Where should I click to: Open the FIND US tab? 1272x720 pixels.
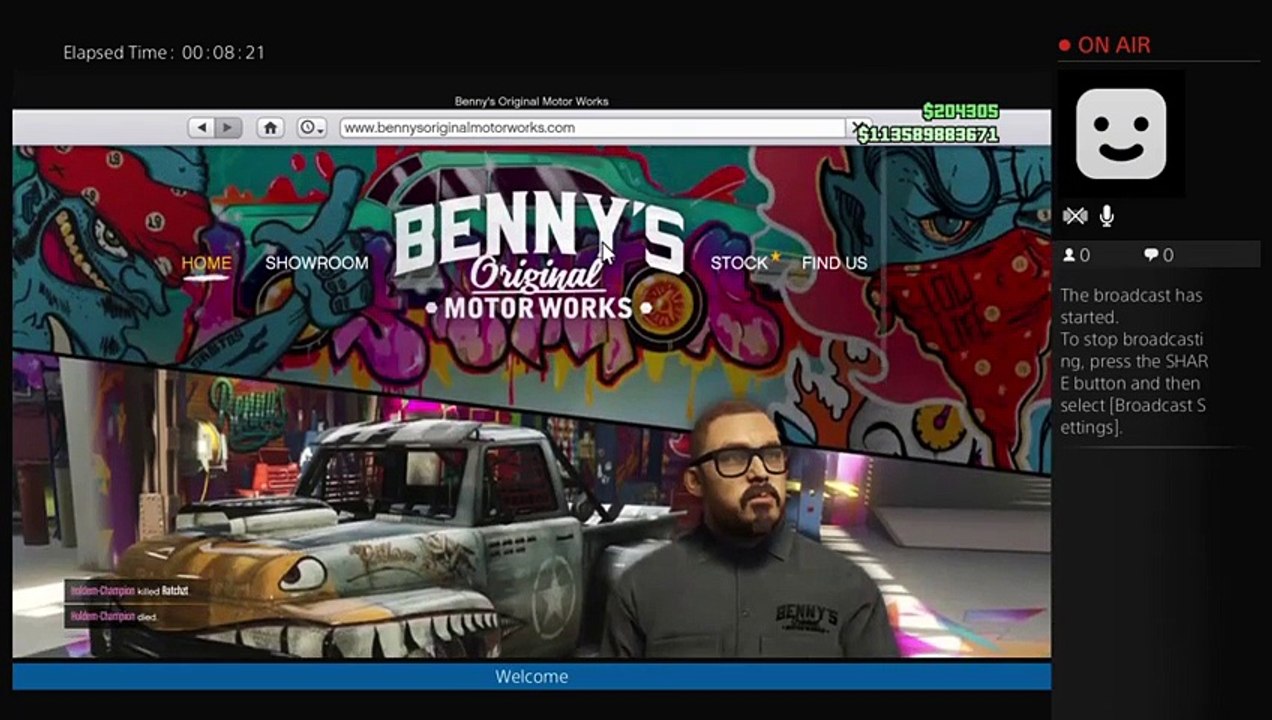click(x=834, y=263)
